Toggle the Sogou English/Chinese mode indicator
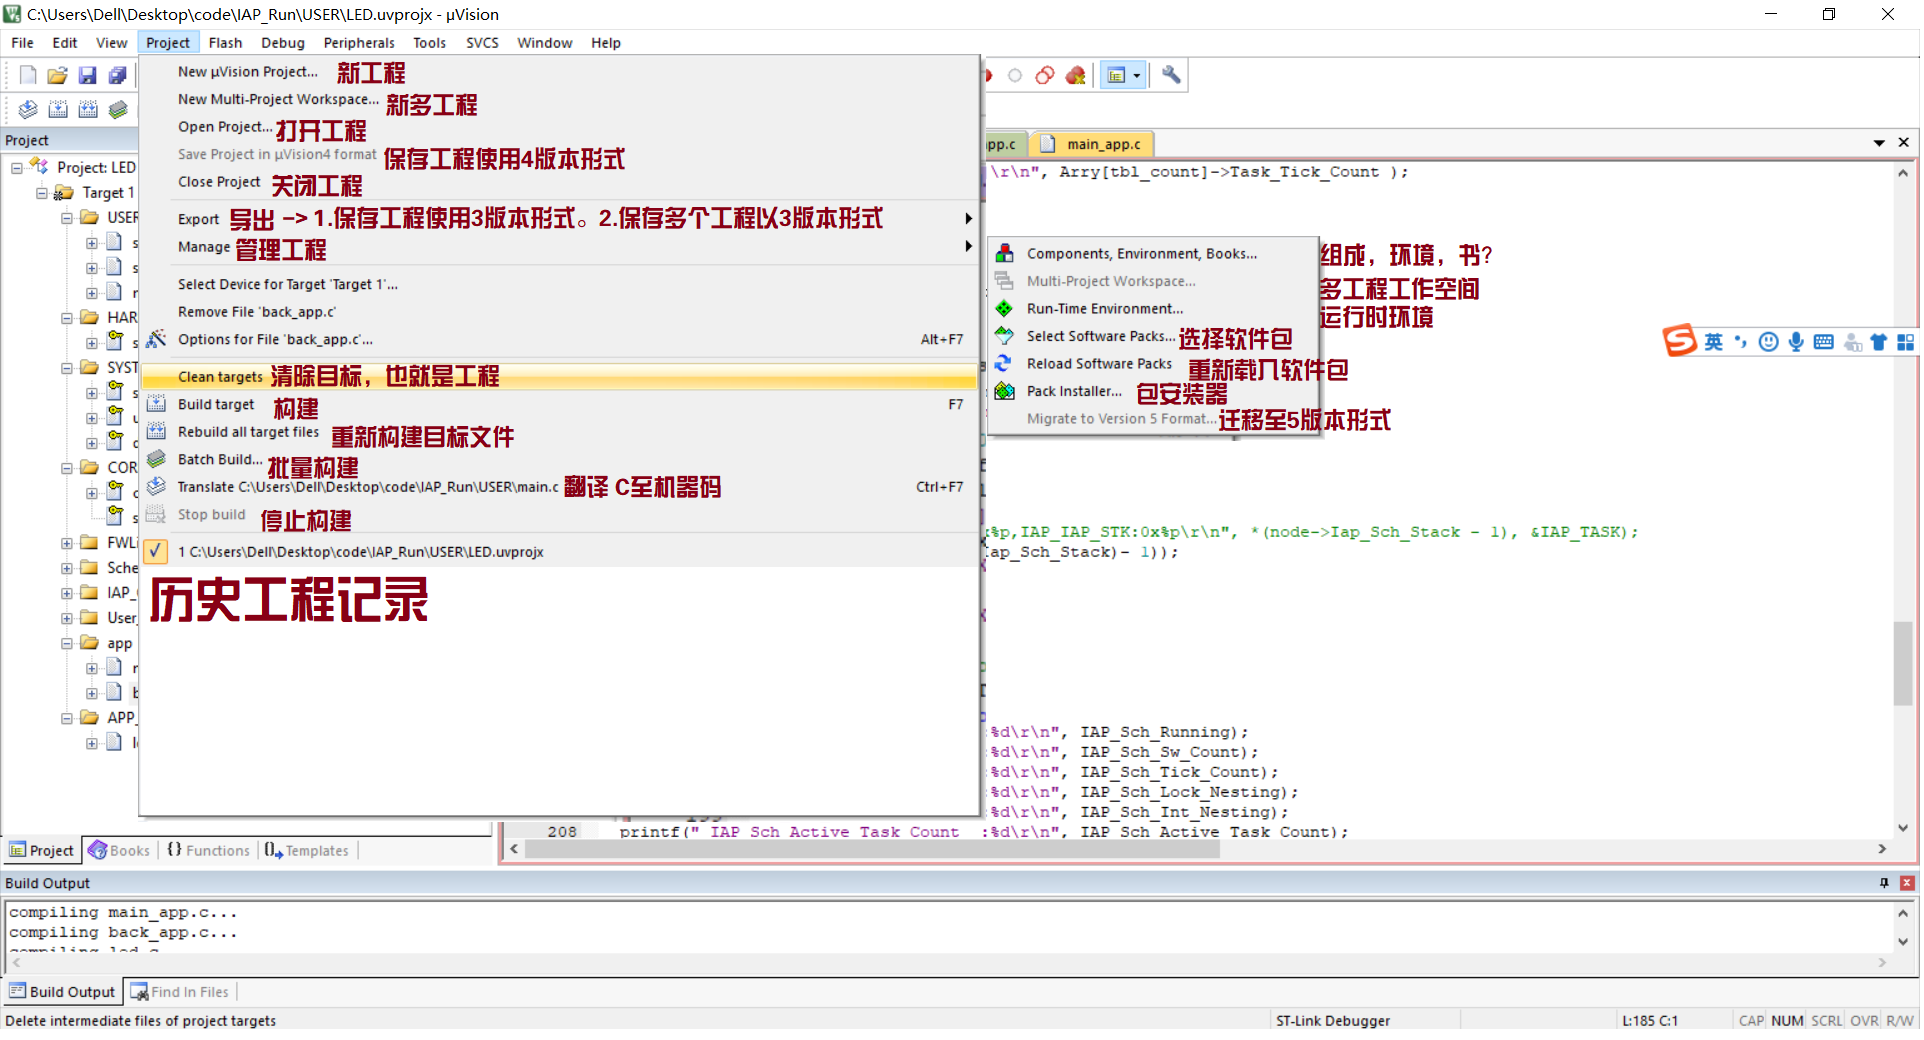Image resolution: width=1924 pixels, height=1040 pixels. click(1714, 342)
